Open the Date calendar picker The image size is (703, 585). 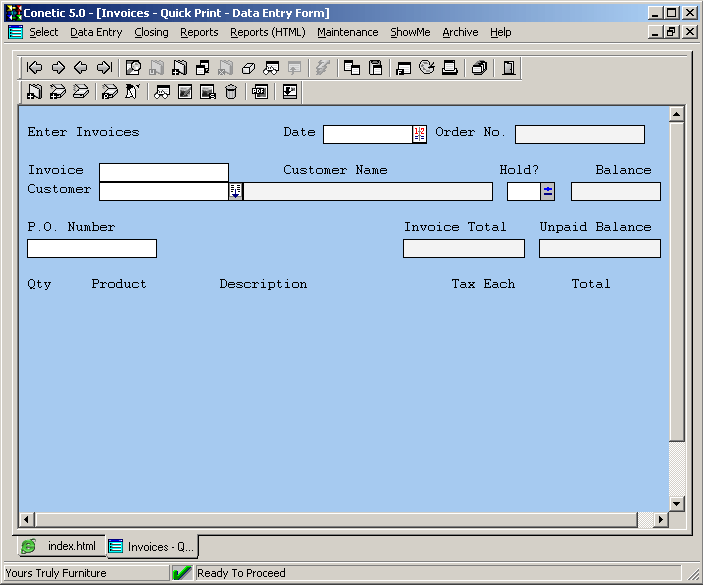pos(419,134)
